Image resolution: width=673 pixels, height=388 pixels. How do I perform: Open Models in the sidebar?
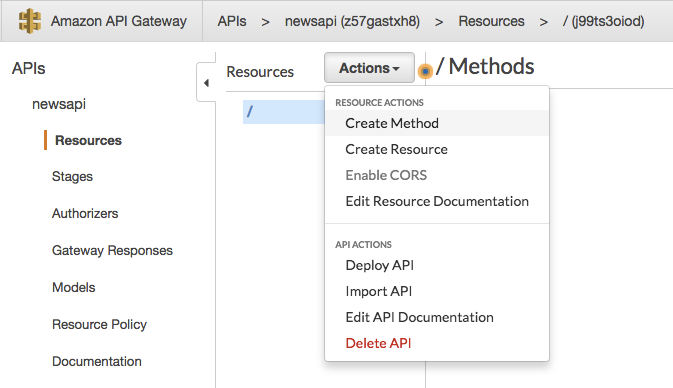tap(73, 287)
